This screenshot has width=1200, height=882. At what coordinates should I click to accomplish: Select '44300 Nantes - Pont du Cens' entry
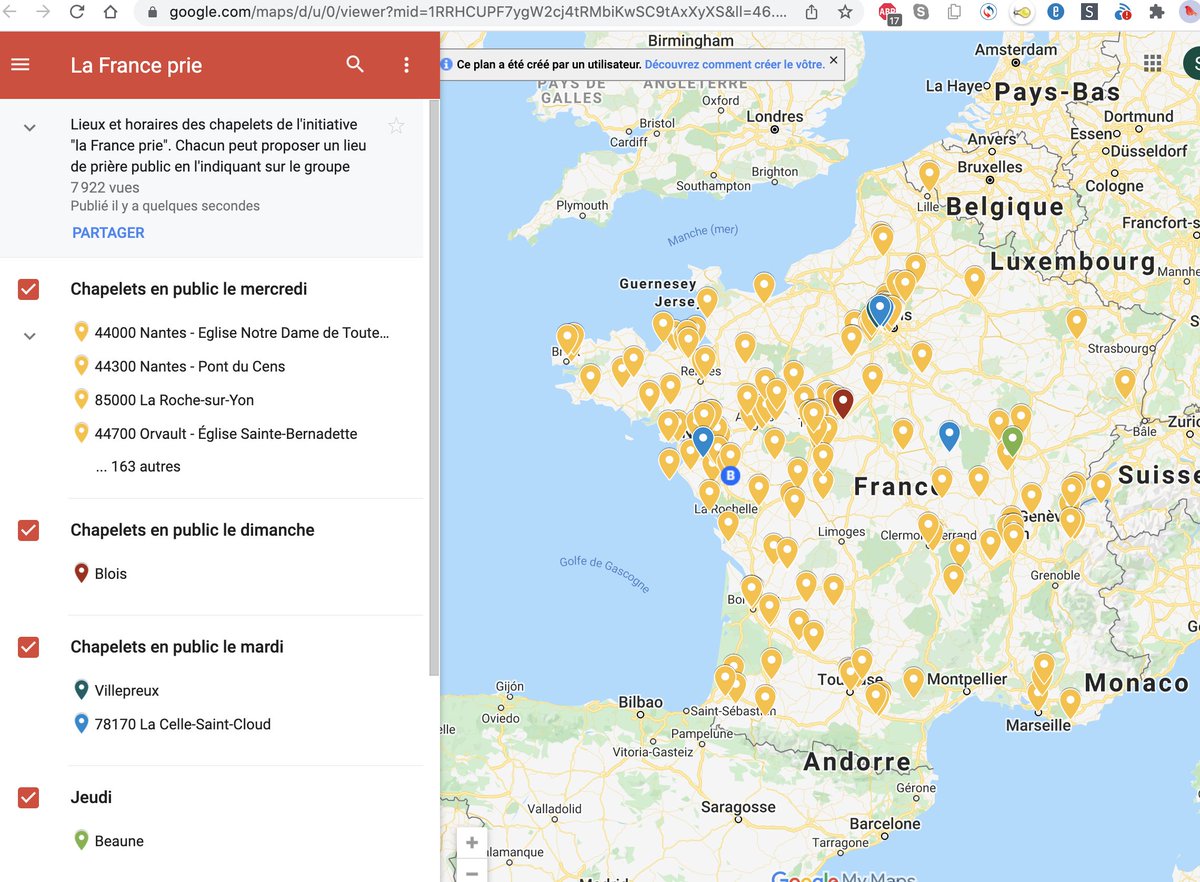tap(190, 366)
